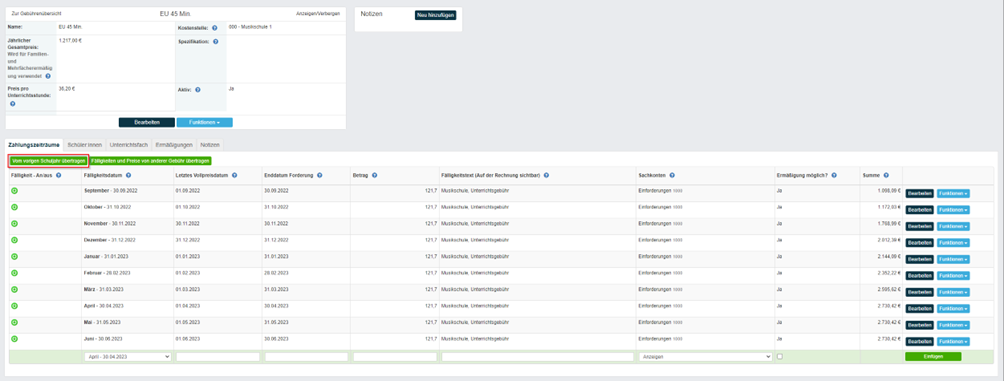Check the Ermäßigung möglich checkbox in new row

pos(779,357)
